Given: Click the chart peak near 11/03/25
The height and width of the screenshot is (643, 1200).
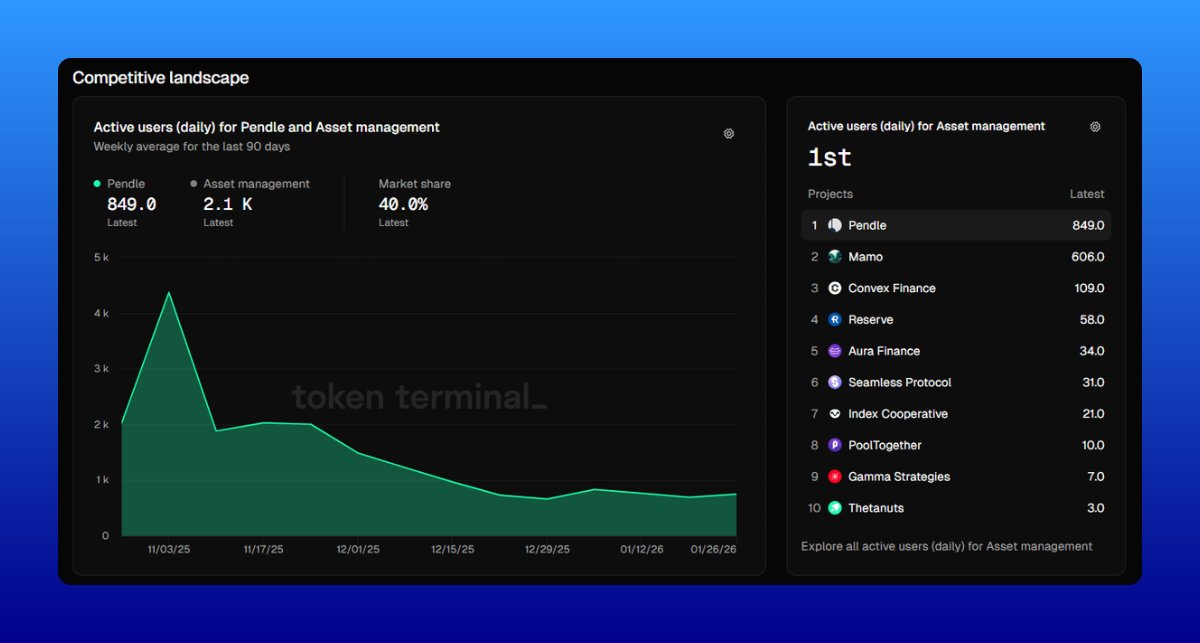Looking at the screenshot, I should pyautogui.click(x=169, y=293).
